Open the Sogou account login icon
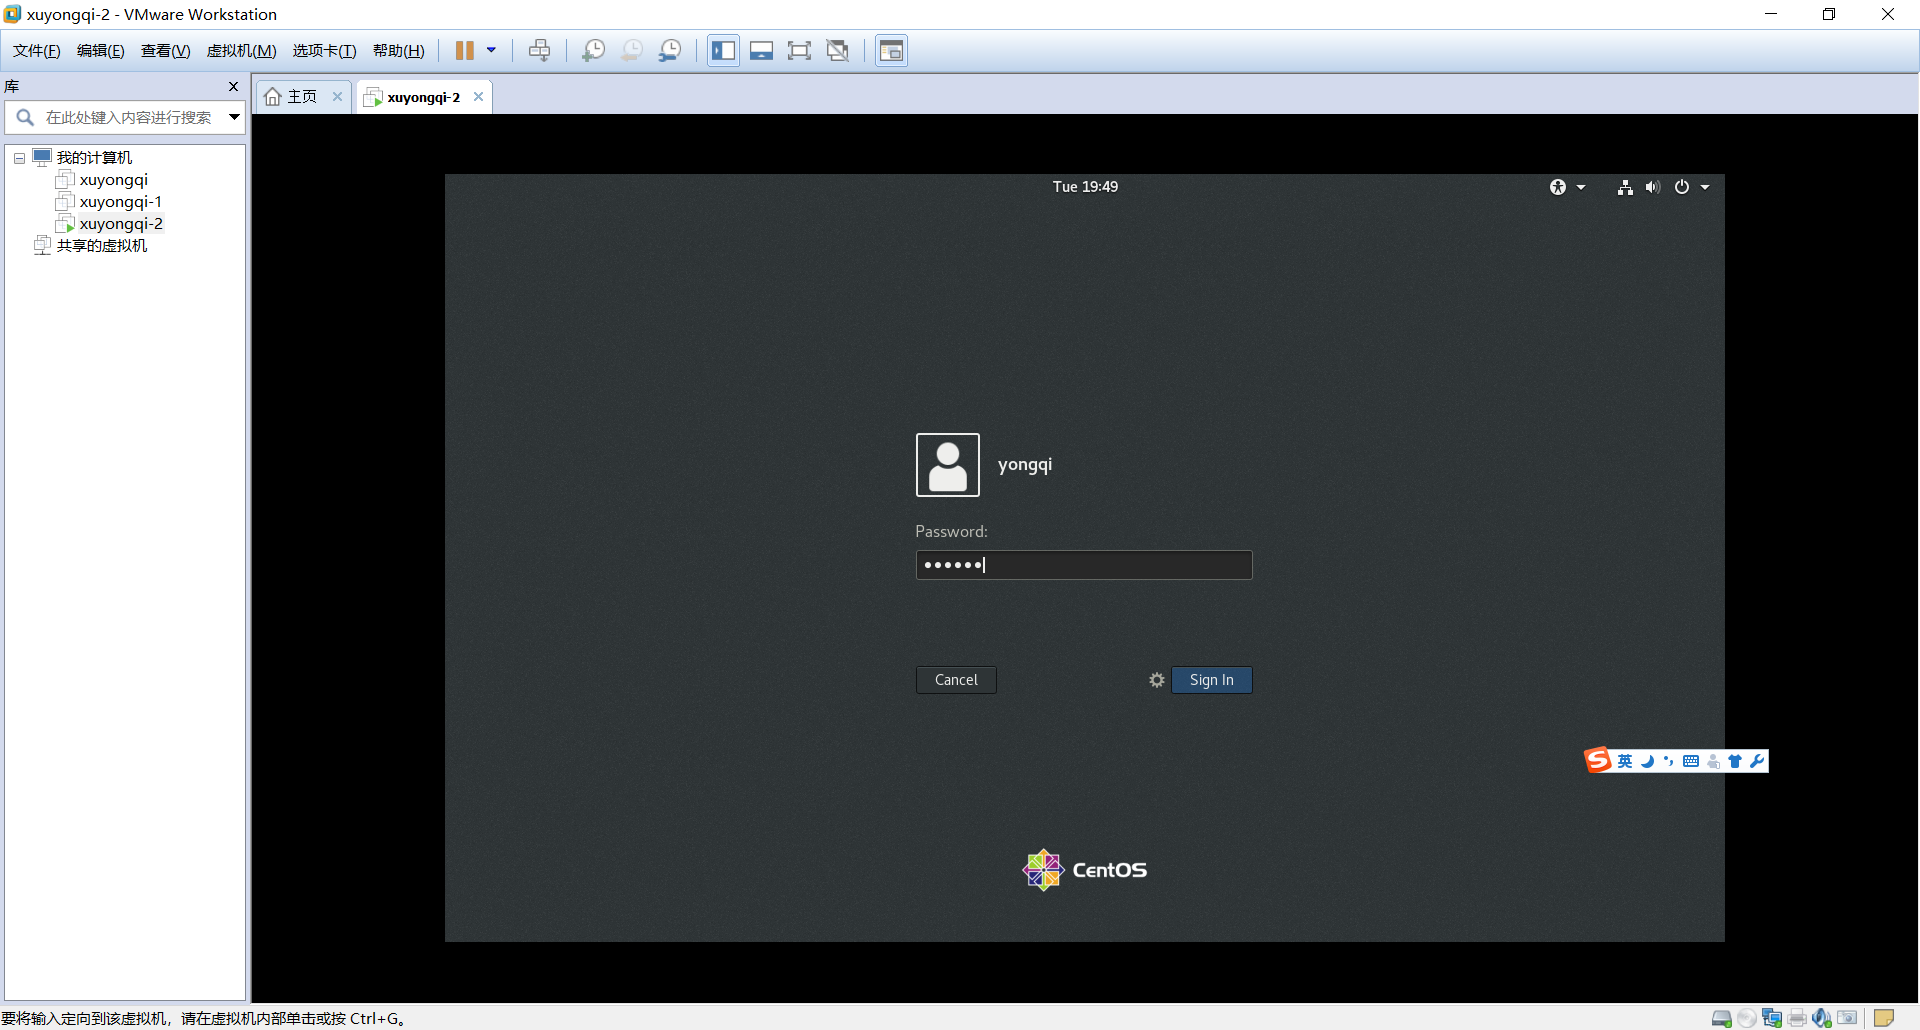This screenshot has width=1920, height=1030. (1713, 761)
